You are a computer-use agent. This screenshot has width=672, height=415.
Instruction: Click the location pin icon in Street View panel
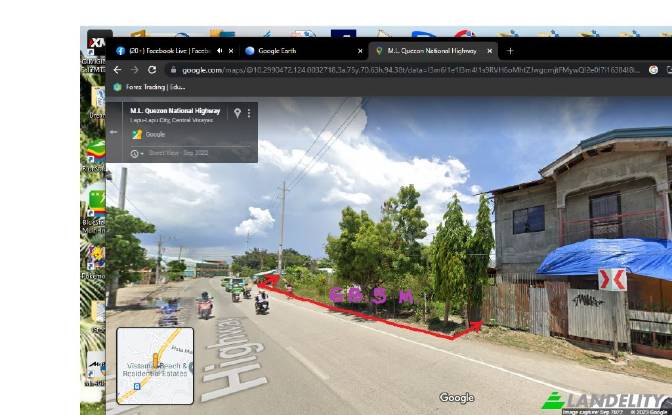click(x=237, y=113)
